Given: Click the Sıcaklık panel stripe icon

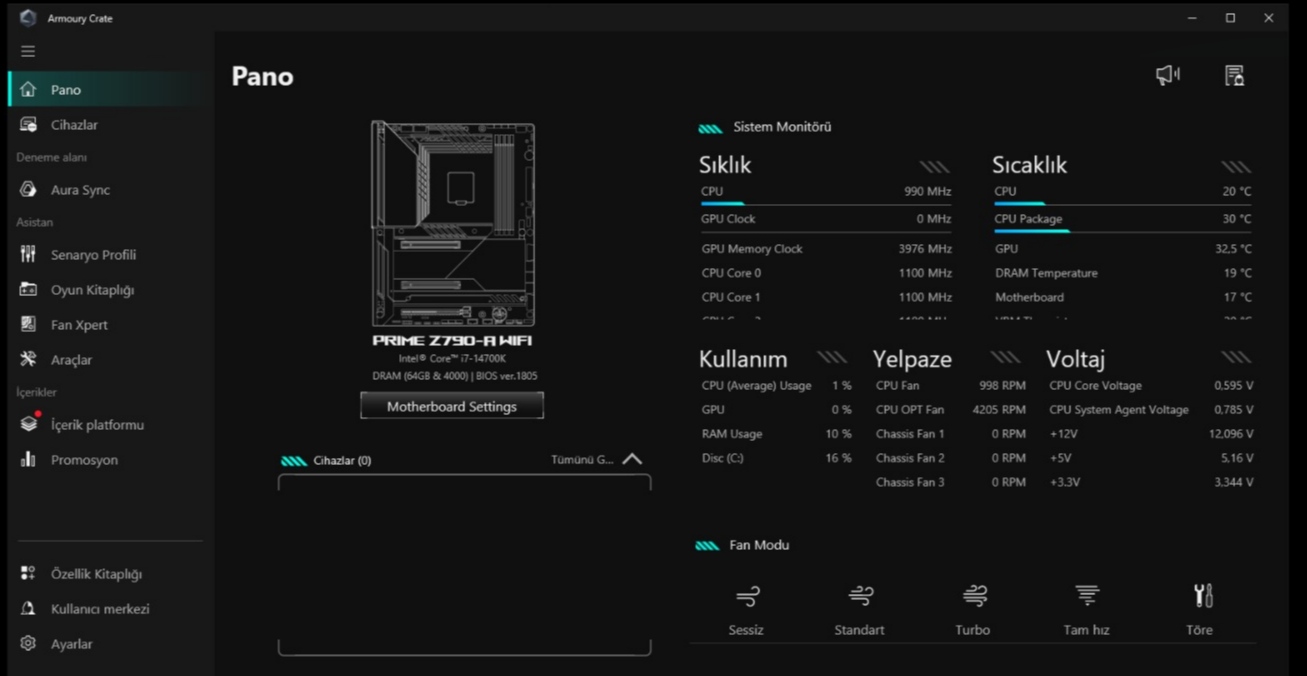Looking at the screenshot, I should pos(1235,167).
